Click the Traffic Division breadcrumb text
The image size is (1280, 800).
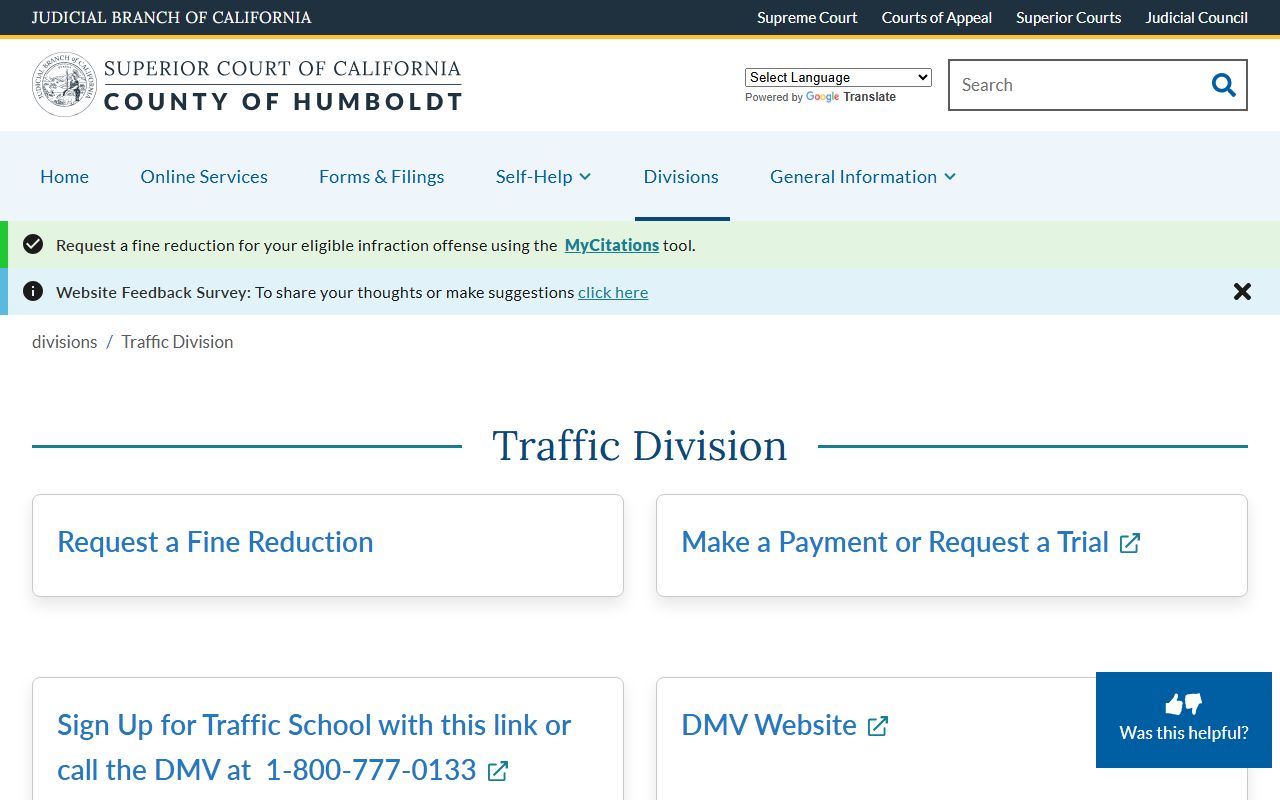tap(177, 341)
